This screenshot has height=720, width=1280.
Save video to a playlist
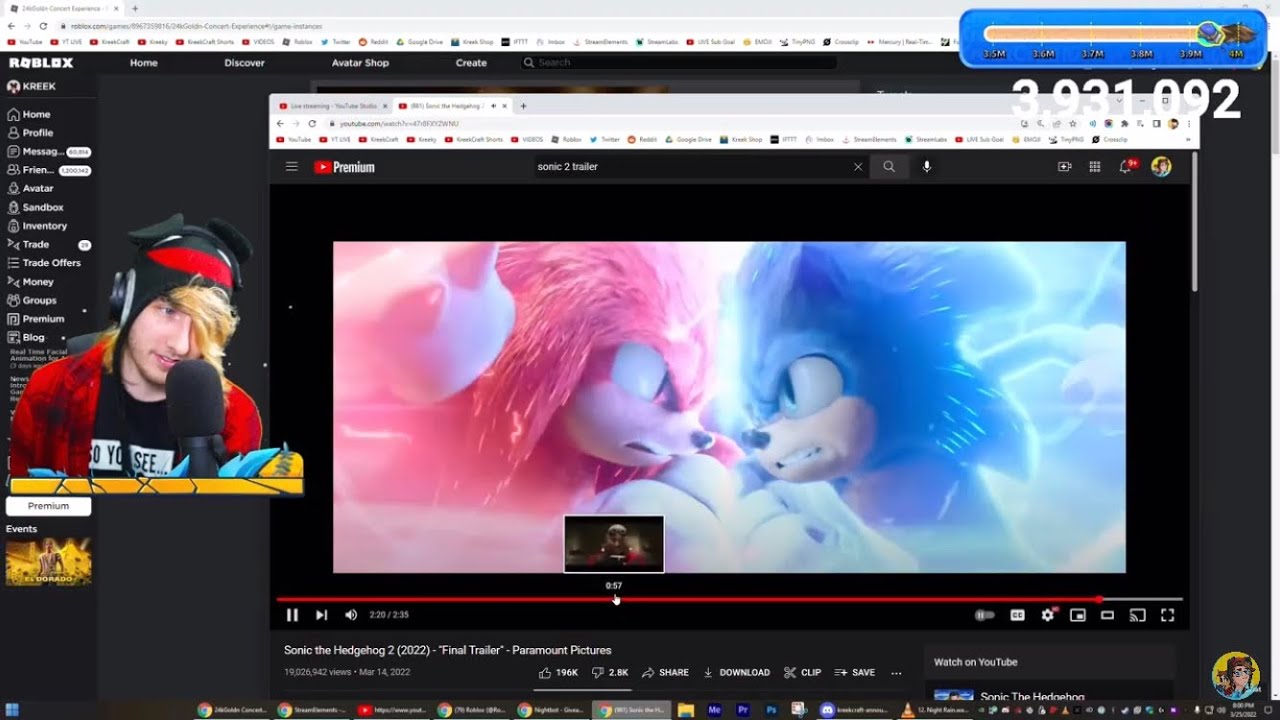pyautogui.click(x=855, y=673)
